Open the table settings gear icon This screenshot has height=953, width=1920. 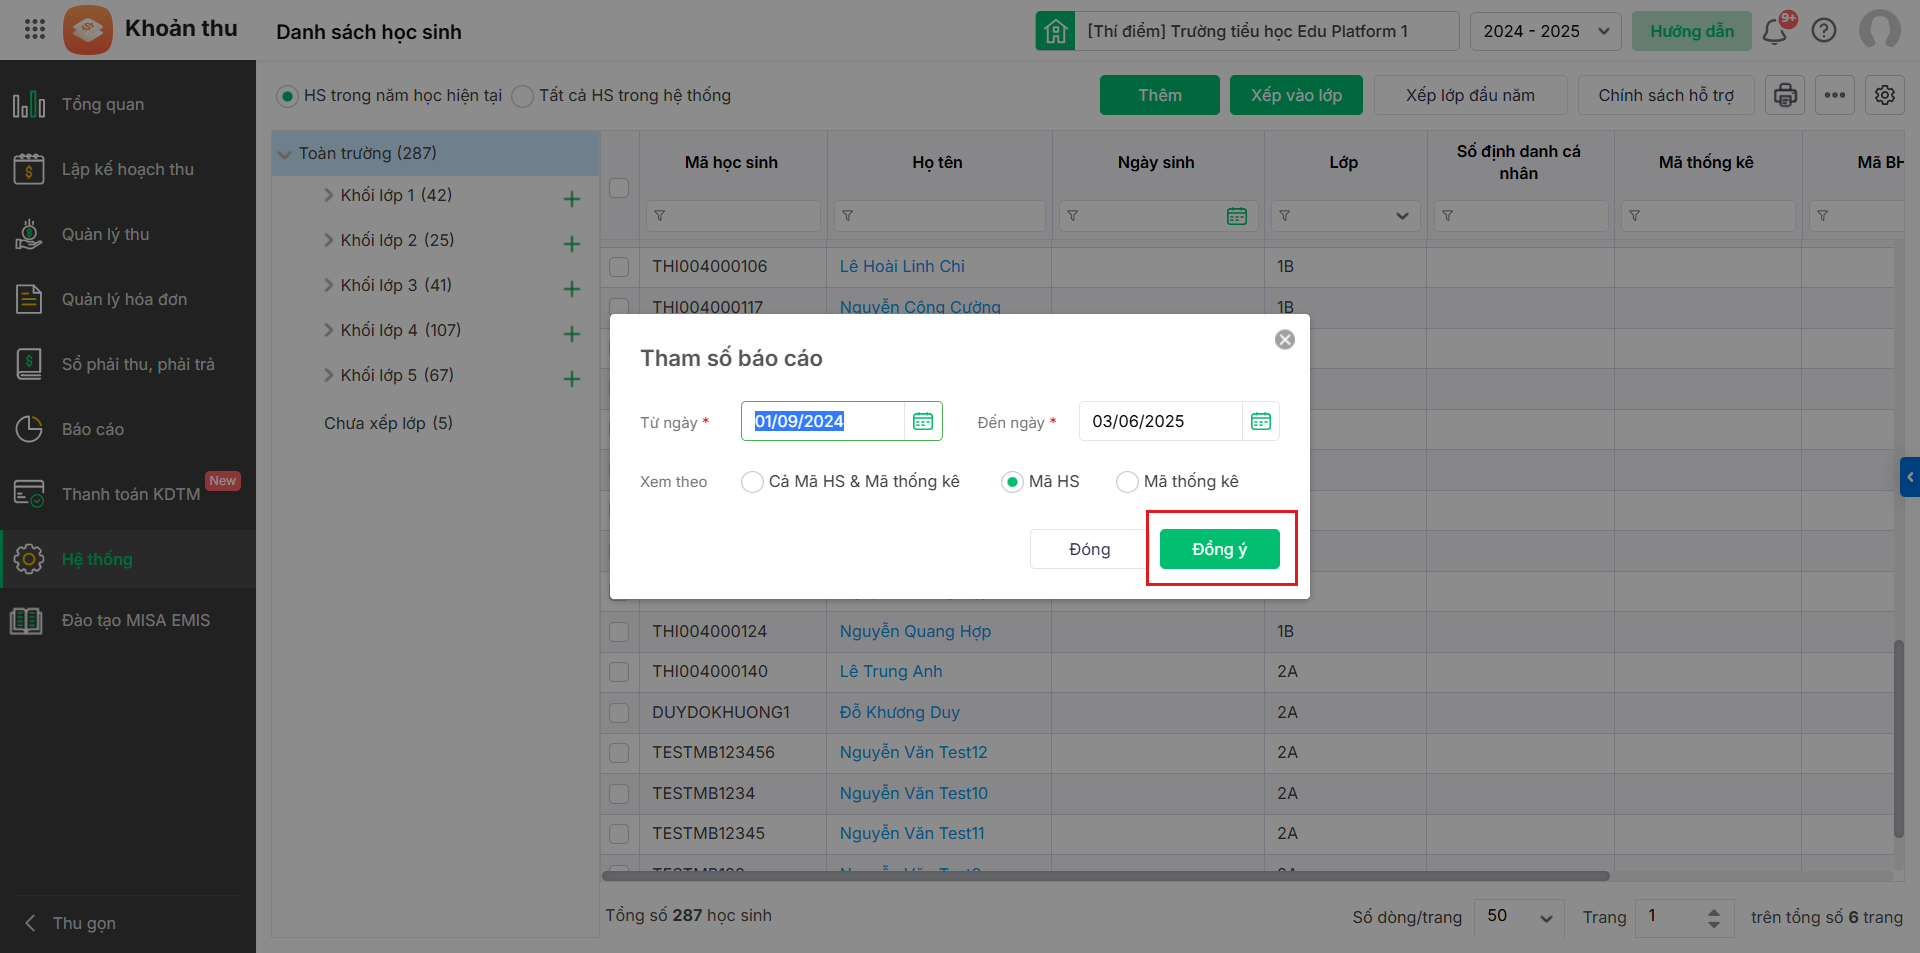click(1885, 95)
